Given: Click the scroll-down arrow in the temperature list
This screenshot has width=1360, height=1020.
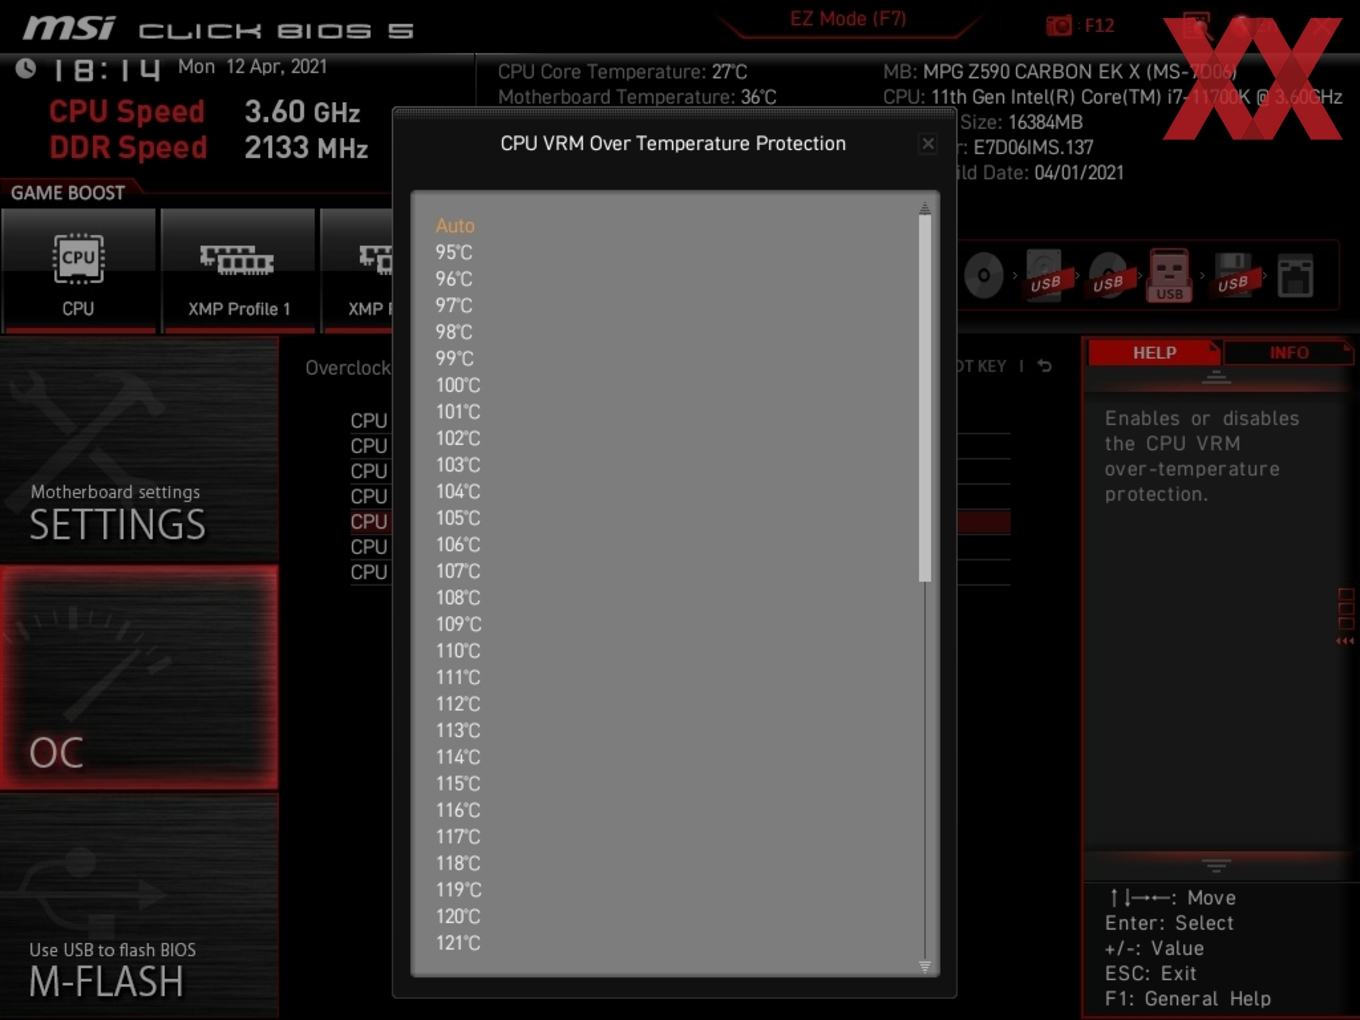Looking at the screenshot, I should [925, 966].
